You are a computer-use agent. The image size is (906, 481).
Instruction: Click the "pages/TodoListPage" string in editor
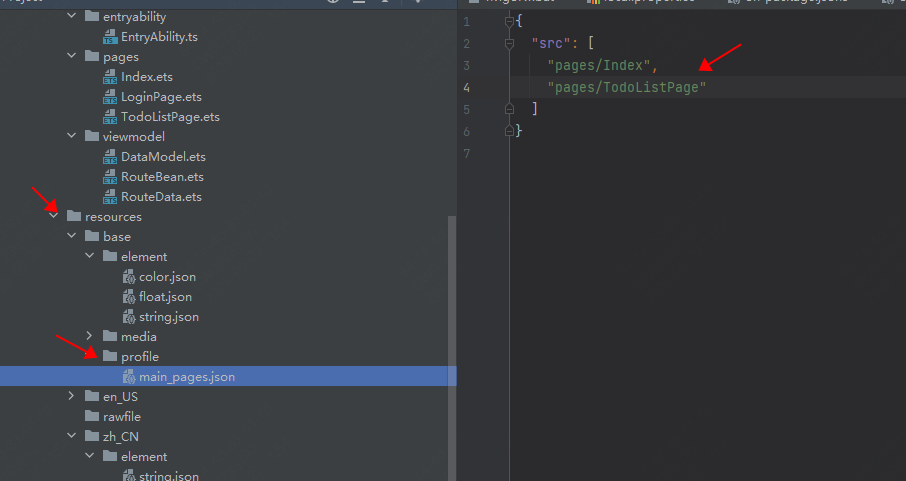[x=626, y=87]
